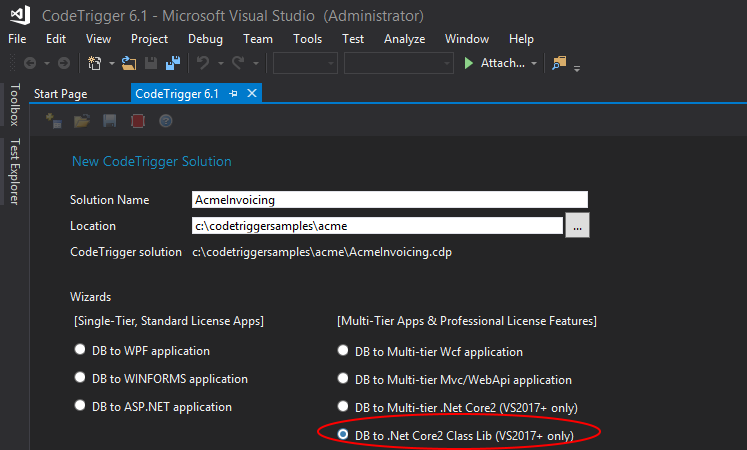Click the Open File folder icon
The width and height of the screenshot is (747, 450).
click(128, 63)
